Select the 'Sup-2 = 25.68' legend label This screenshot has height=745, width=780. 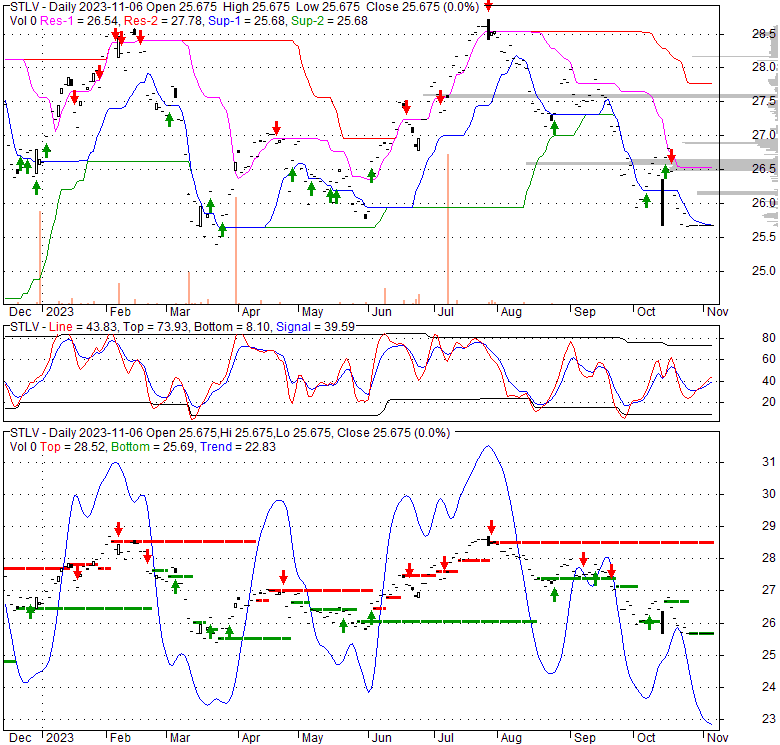tap(329, 21)
